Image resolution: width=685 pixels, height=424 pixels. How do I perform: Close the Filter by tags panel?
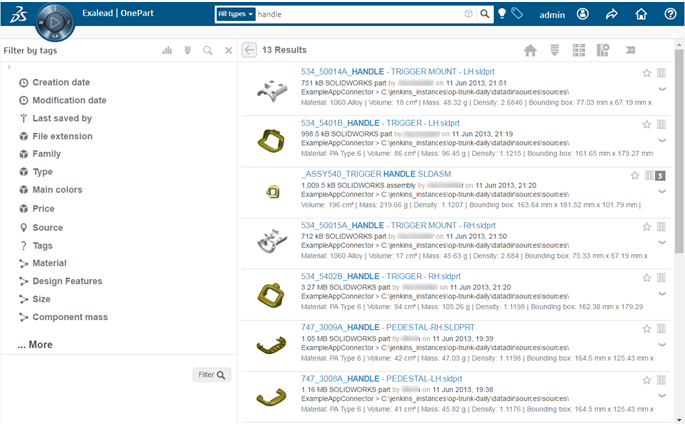point(228,51)
